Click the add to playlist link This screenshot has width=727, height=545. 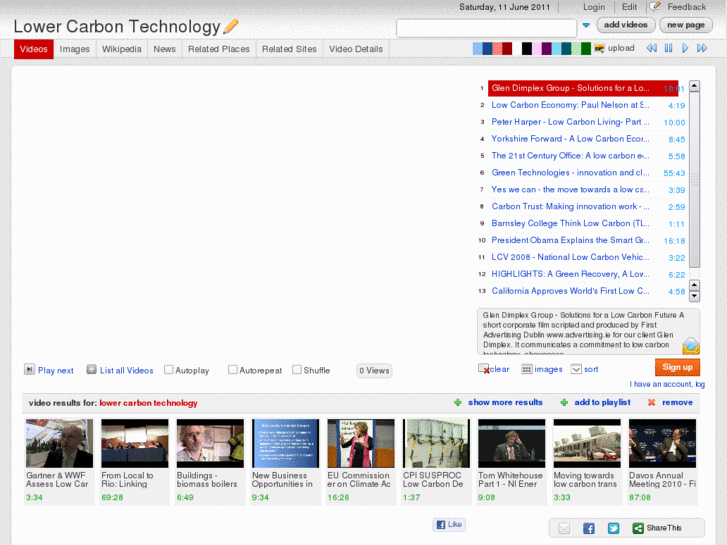[x=602, y=402]
